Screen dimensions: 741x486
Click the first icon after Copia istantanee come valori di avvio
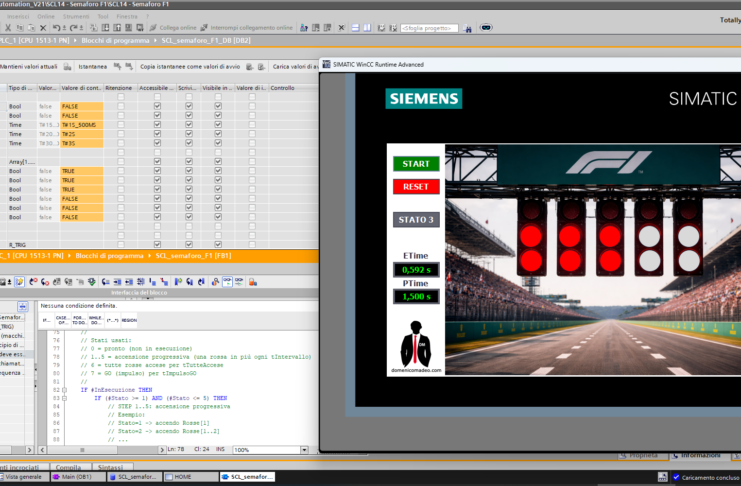click(250, 67)
